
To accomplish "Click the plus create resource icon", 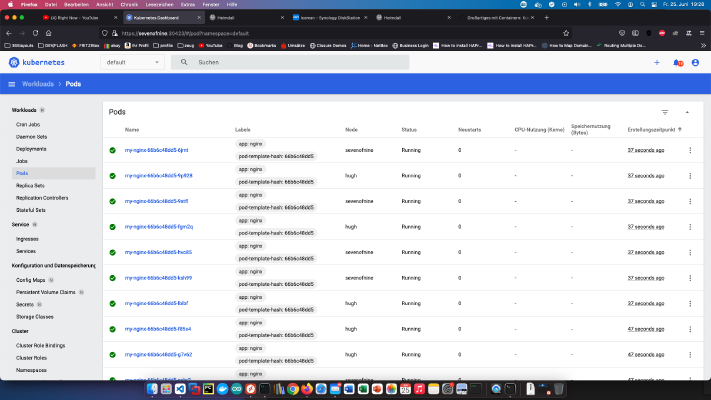I will click(657, 63).
